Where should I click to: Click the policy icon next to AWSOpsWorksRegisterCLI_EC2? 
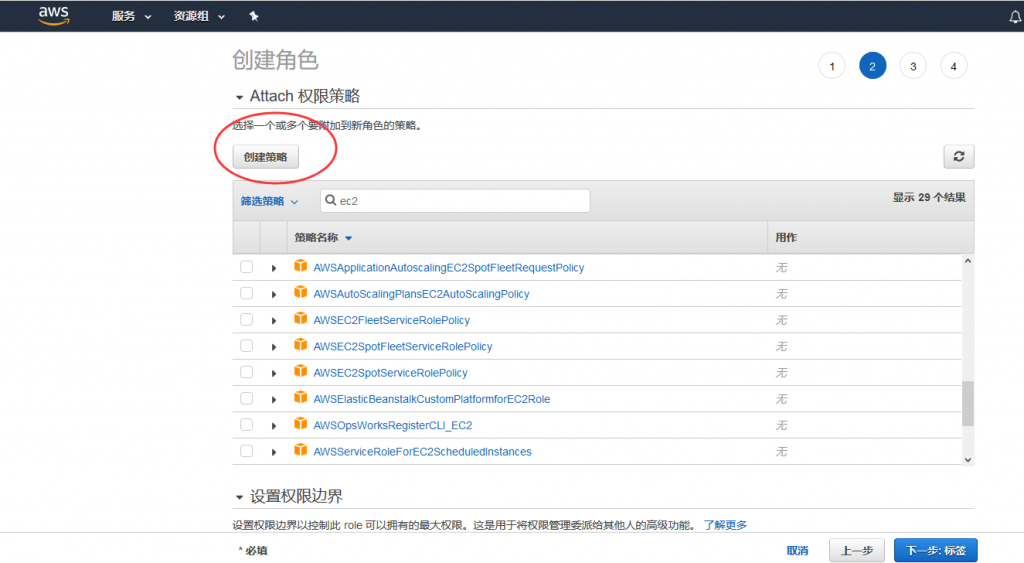pos(300,424)
